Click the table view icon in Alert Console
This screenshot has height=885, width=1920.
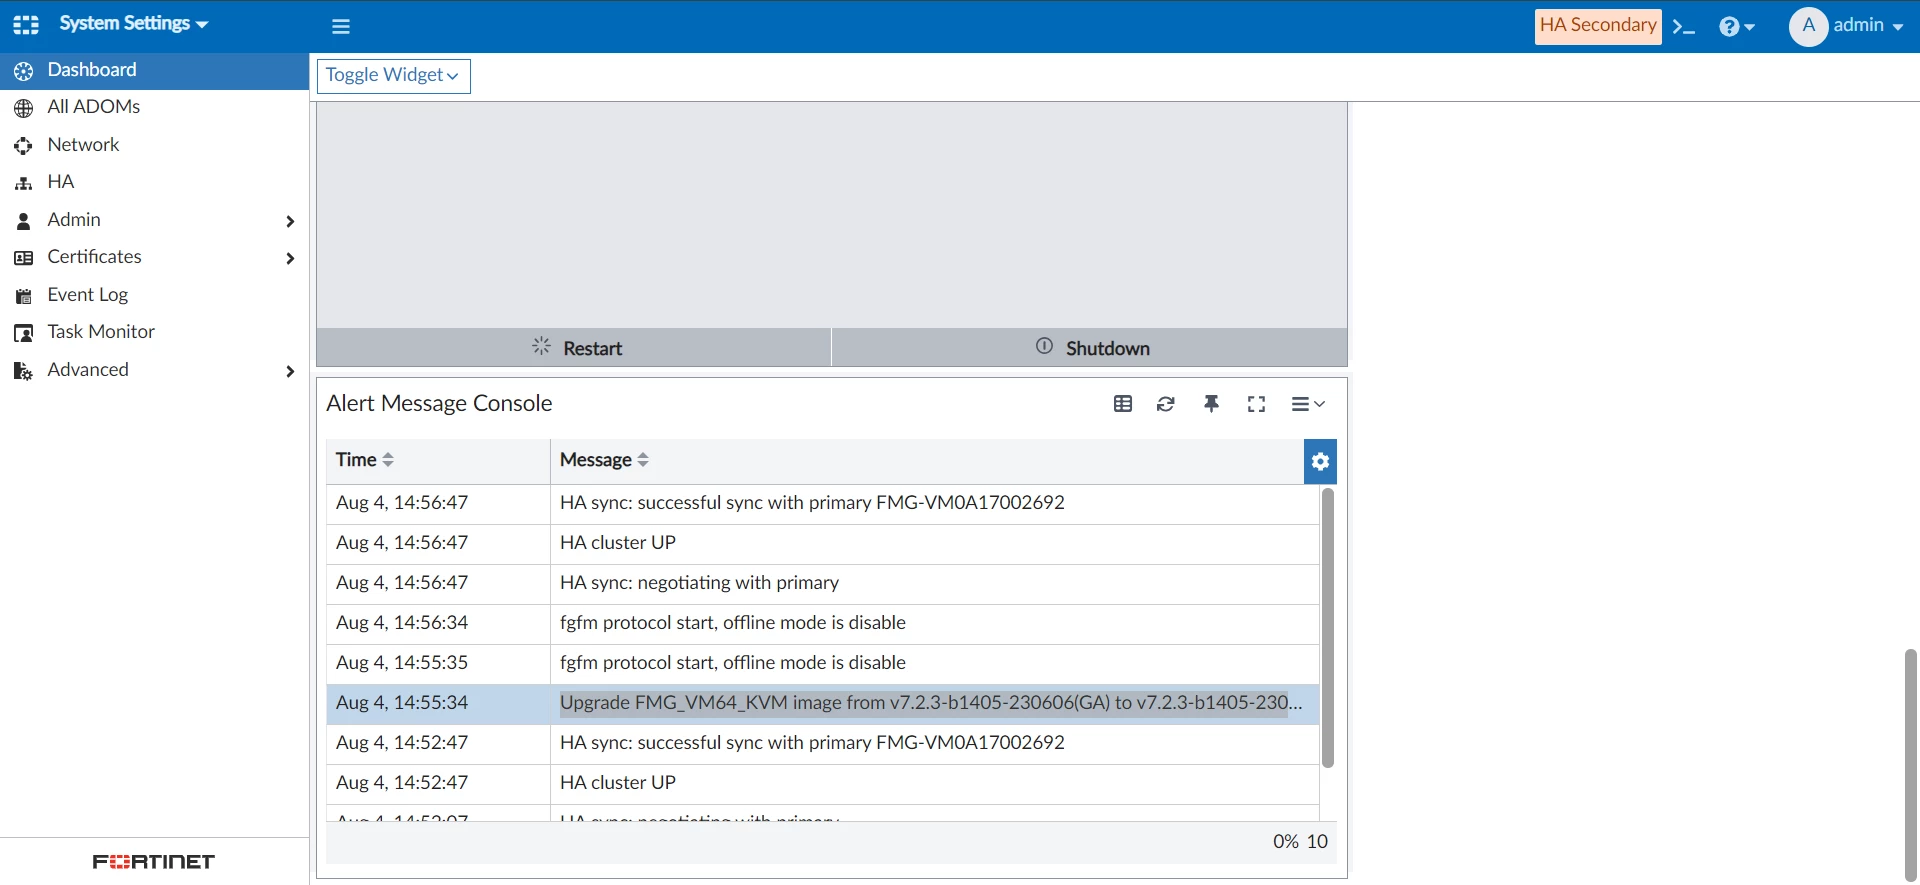[x=1123, y=404]
